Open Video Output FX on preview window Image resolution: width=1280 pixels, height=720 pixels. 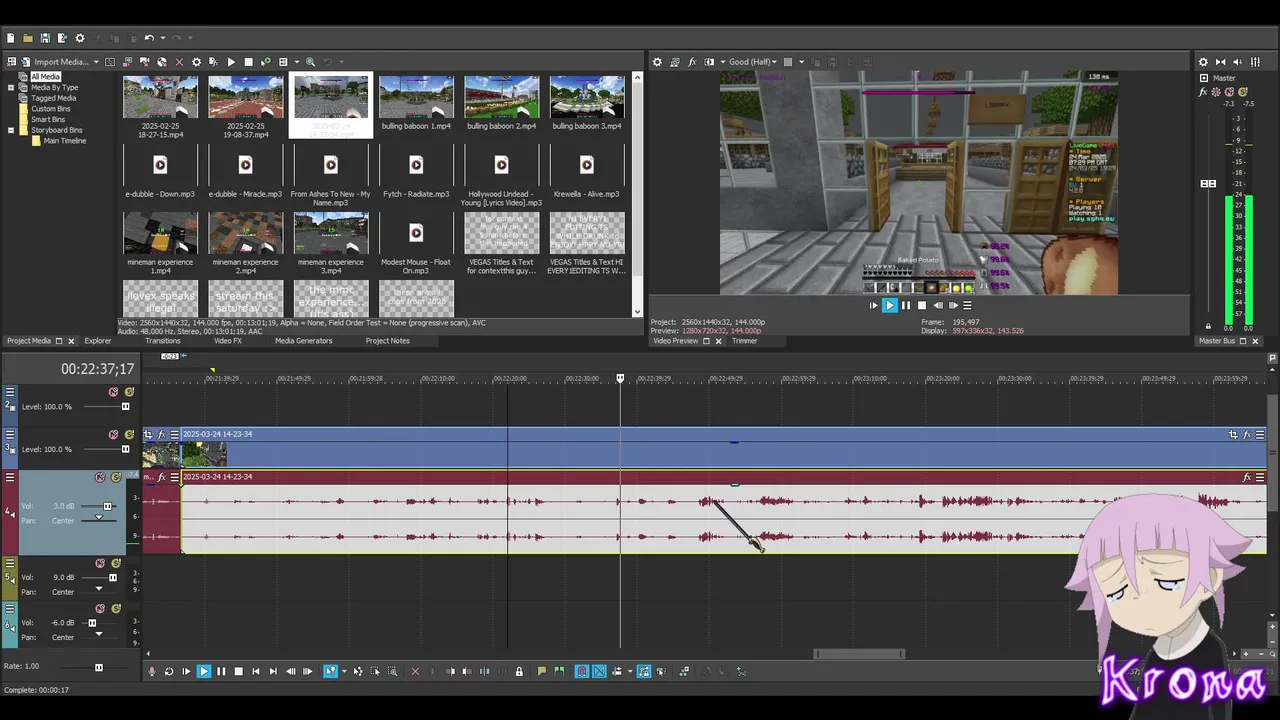[692, 62]
